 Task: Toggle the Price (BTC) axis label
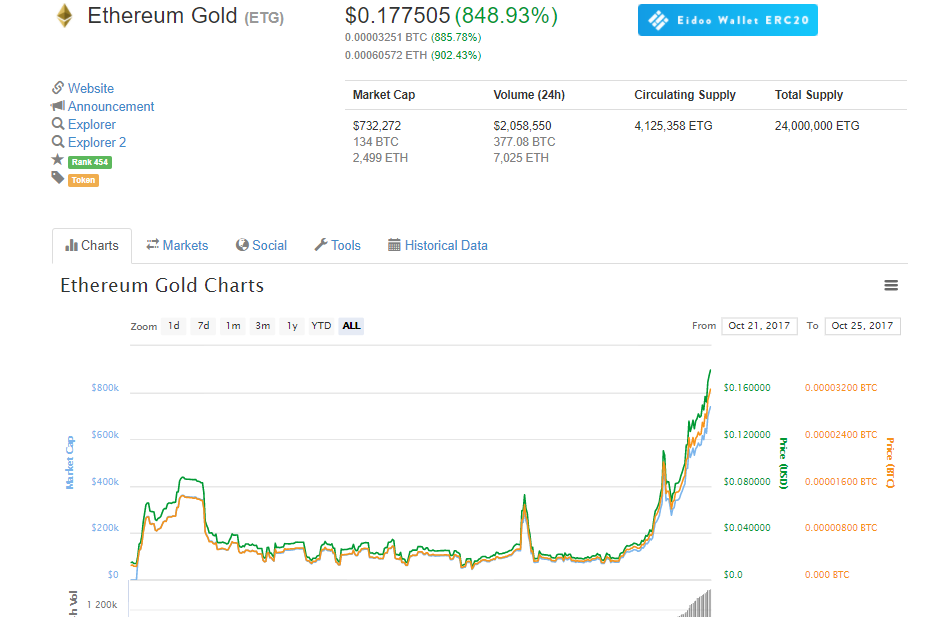(890, 463)
